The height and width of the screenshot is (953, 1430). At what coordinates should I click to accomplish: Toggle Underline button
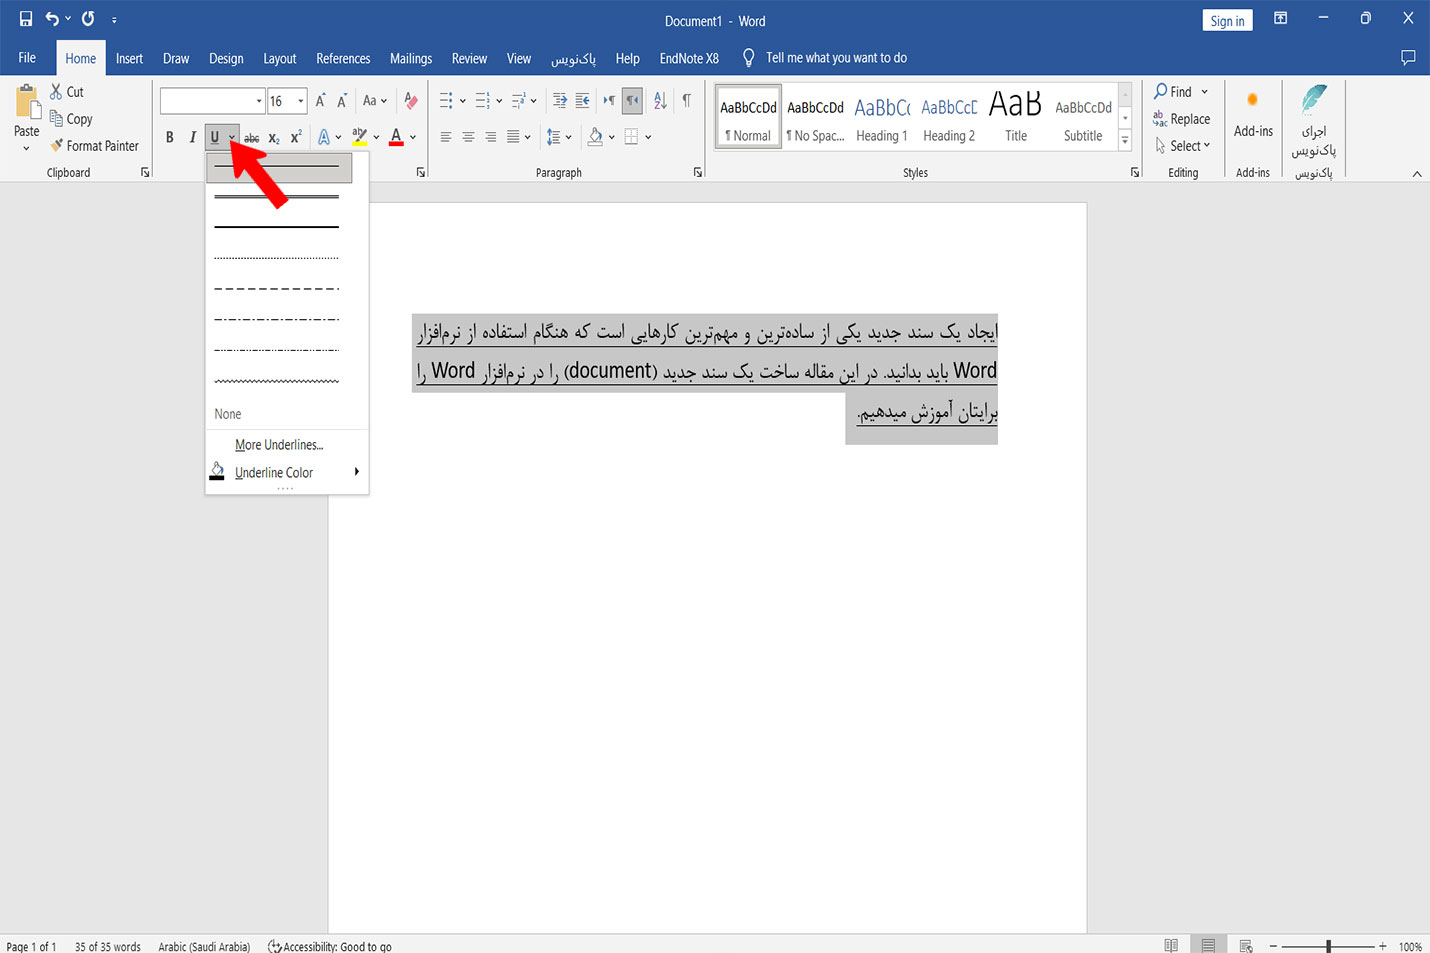click(215, 137)
